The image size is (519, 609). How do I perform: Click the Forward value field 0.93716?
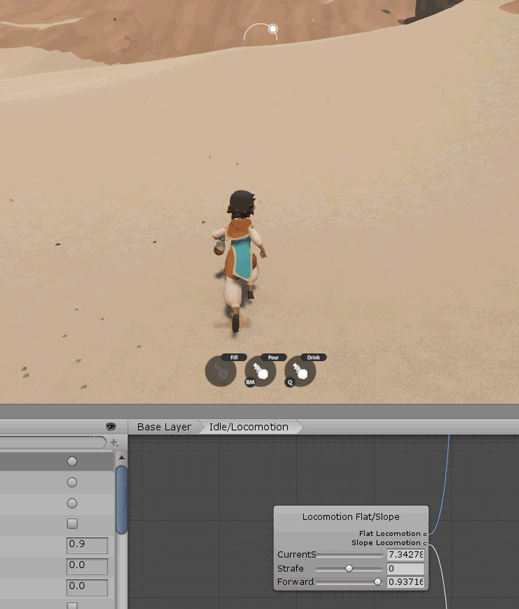pos(406,582)
